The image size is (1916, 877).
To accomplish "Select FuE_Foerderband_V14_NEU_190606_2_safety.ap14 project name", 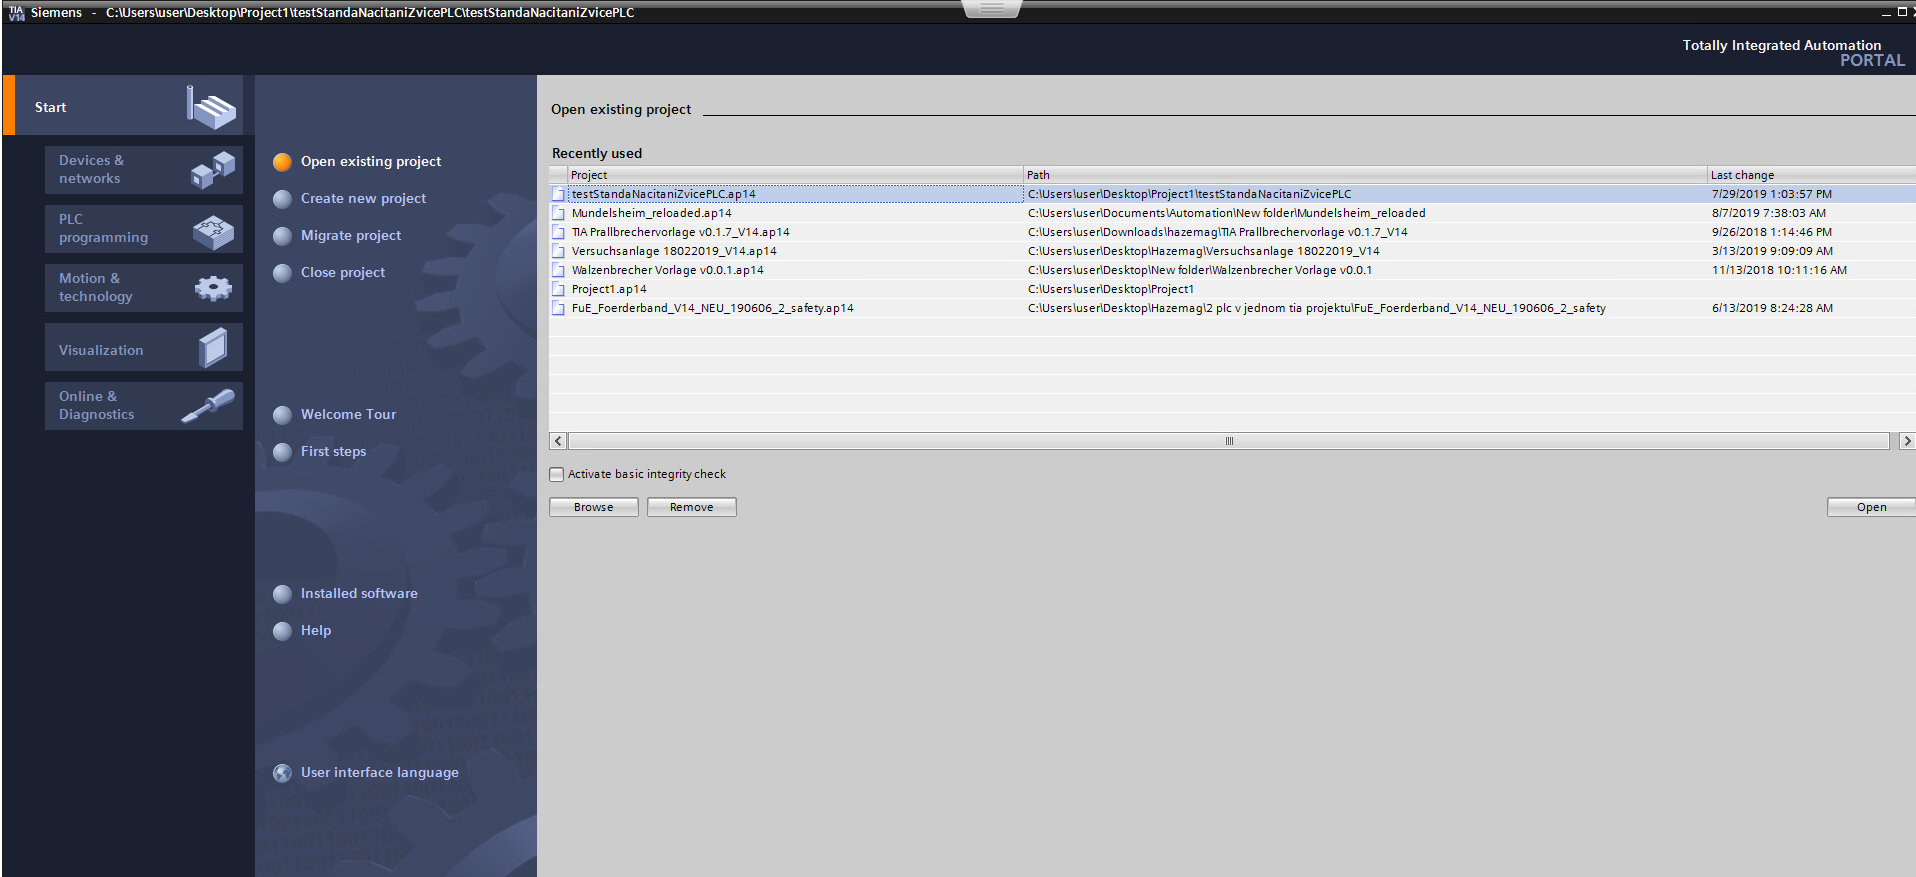I will pyautogui.click(x=713, y=308).
